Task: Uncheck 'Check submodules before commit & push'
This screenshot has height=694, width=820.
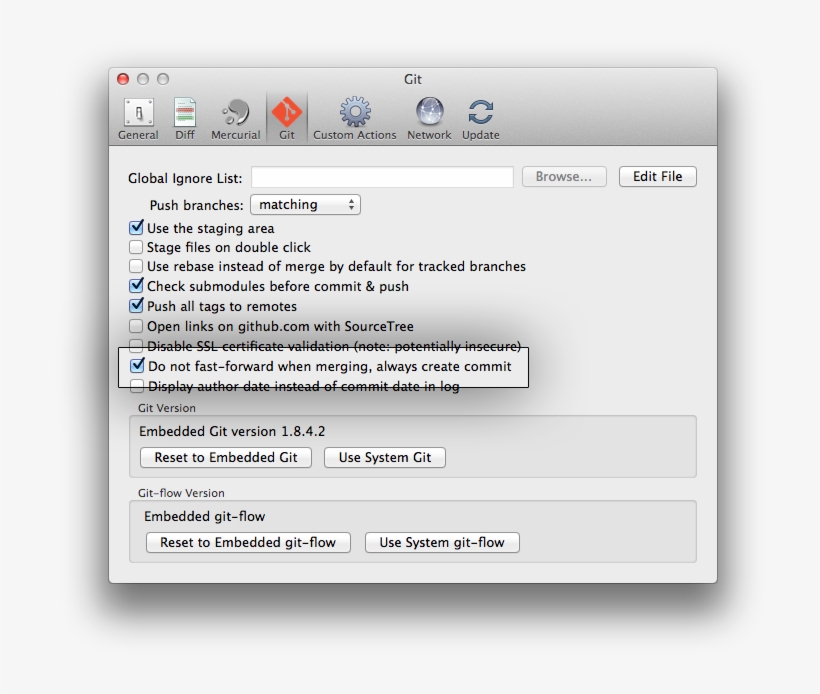Action: pos(136,286)
